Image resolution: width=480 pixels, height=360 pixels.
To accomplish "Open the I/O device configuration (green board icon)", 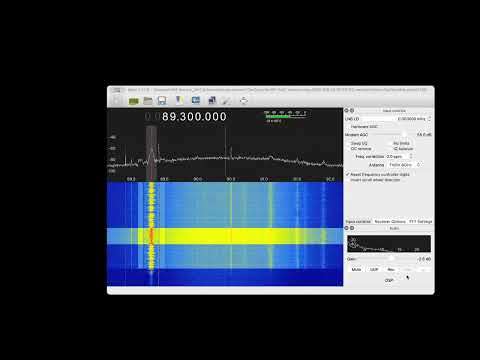I will click(133, 101).
